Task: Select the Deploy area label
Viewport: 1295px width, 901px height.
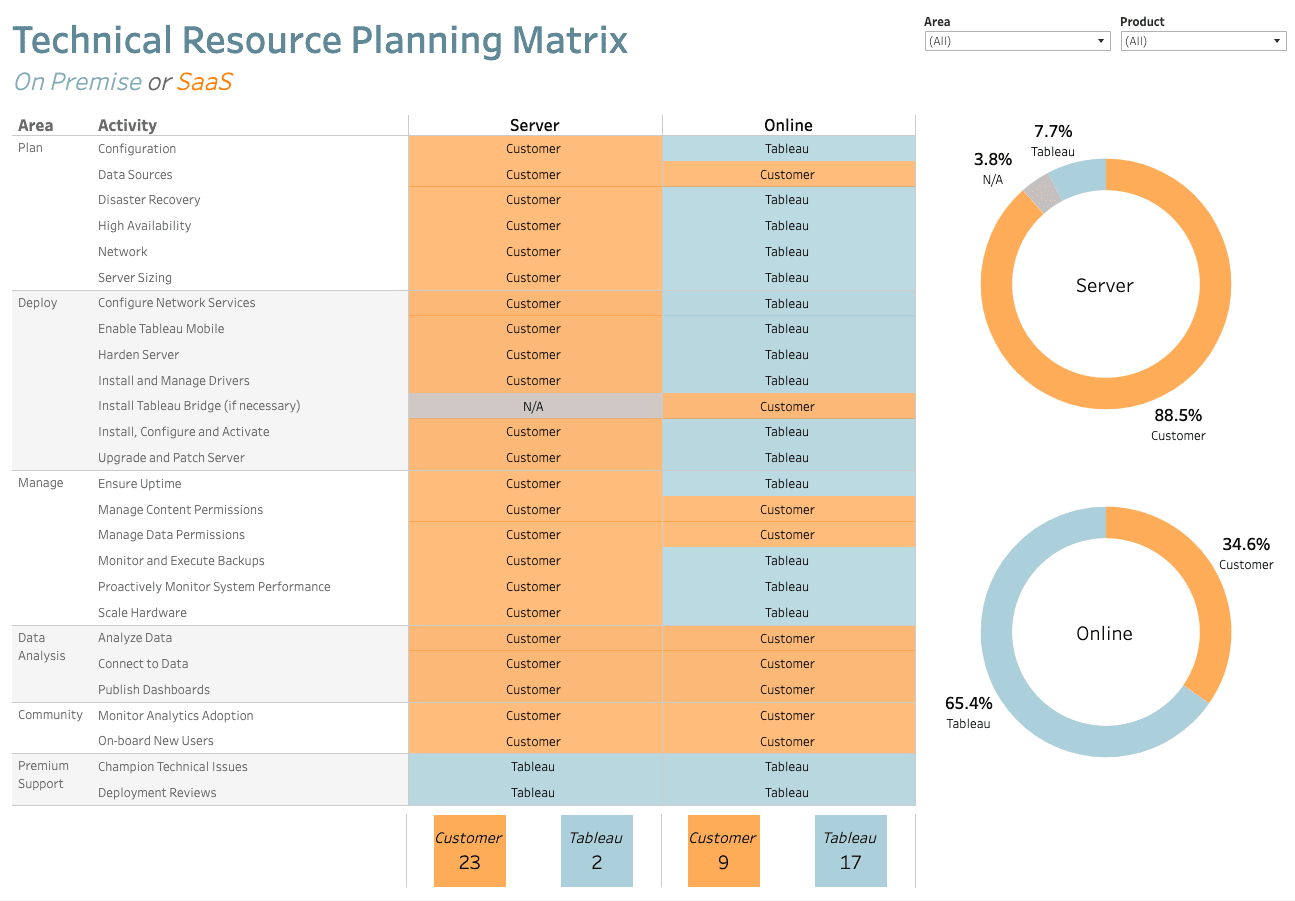Action: tap(38, 303)
